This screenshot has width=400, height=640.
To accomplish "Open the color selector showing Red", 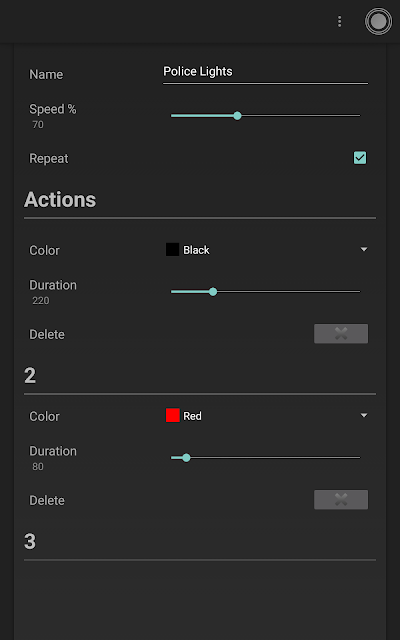I will pyautogui.click(x=266, y=416).
